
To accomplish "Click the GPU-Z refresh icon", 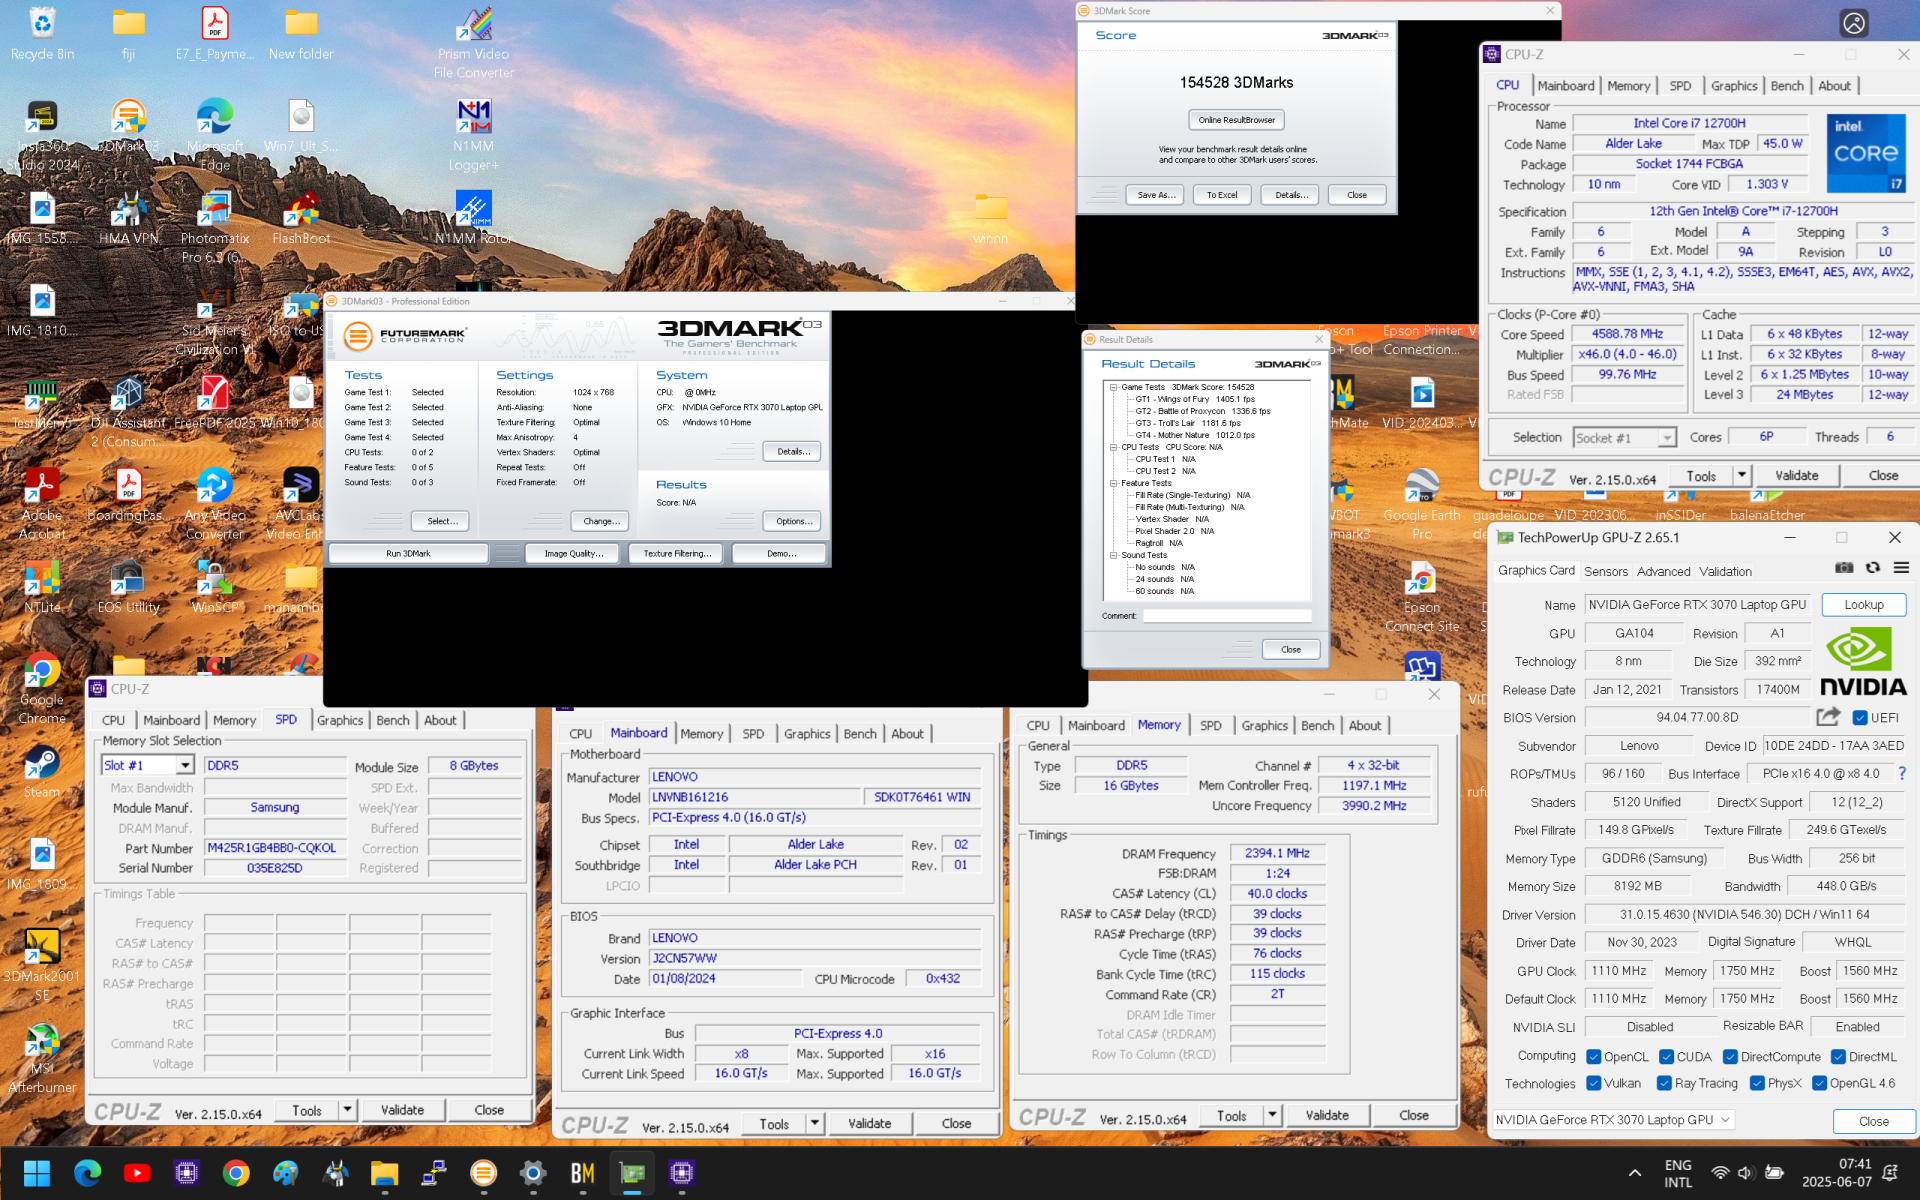I will pos(1872,568).
